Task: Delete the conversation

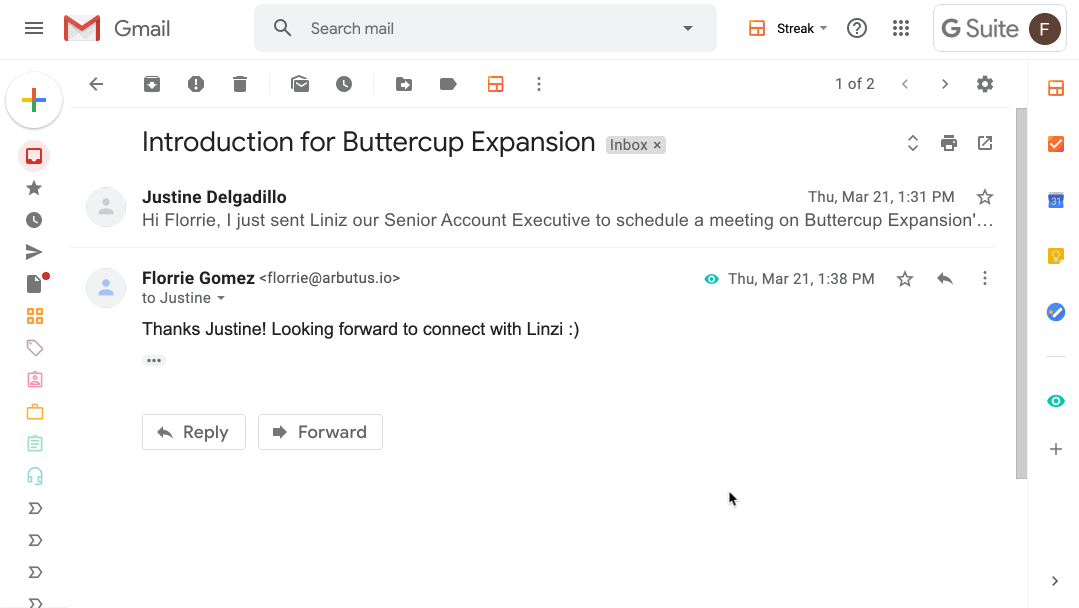Action: (x=240, y=84)
